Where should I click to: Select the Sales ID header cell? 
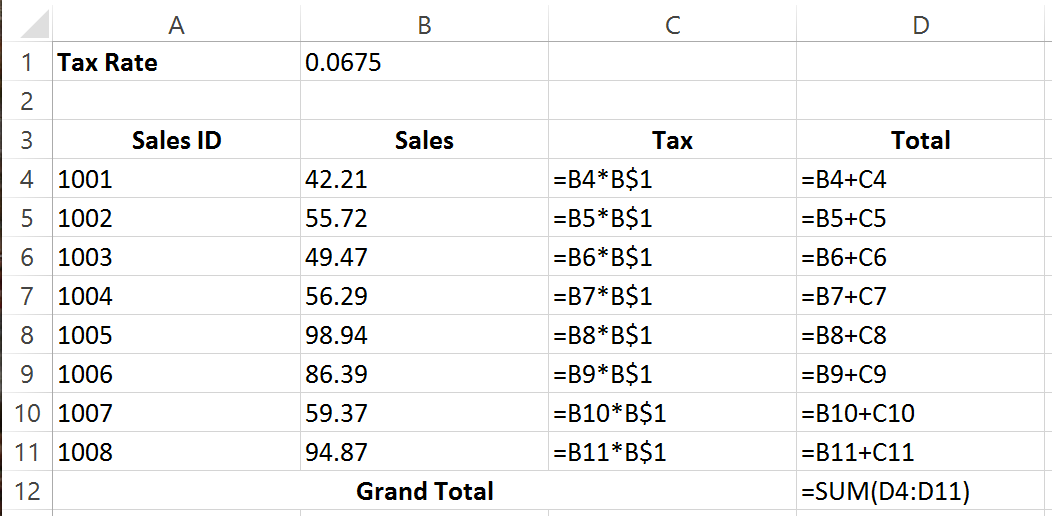[176, 141]
